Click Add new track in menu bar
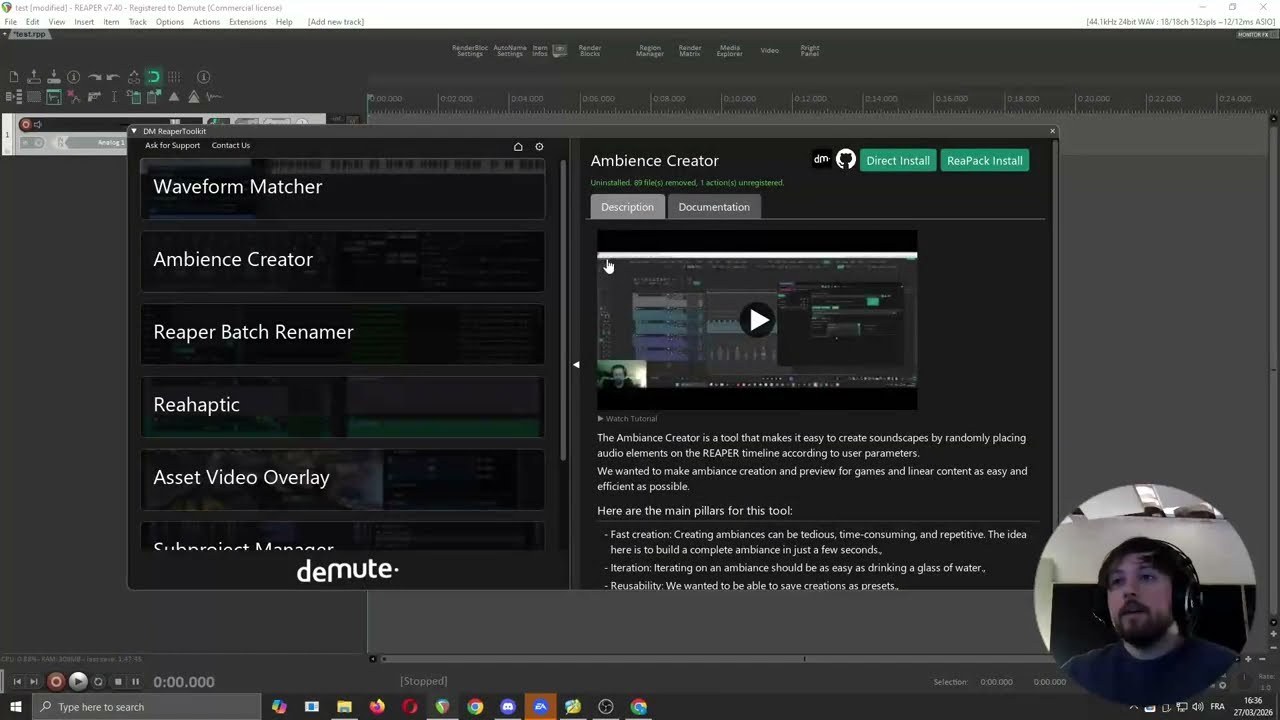Screen dimensions: 1280x720 pyautogui.click(x=336, y=22)
